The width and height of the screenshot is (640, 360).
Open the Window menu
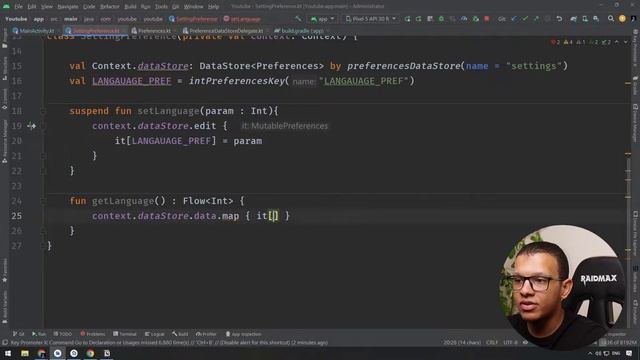coord(193,7)
